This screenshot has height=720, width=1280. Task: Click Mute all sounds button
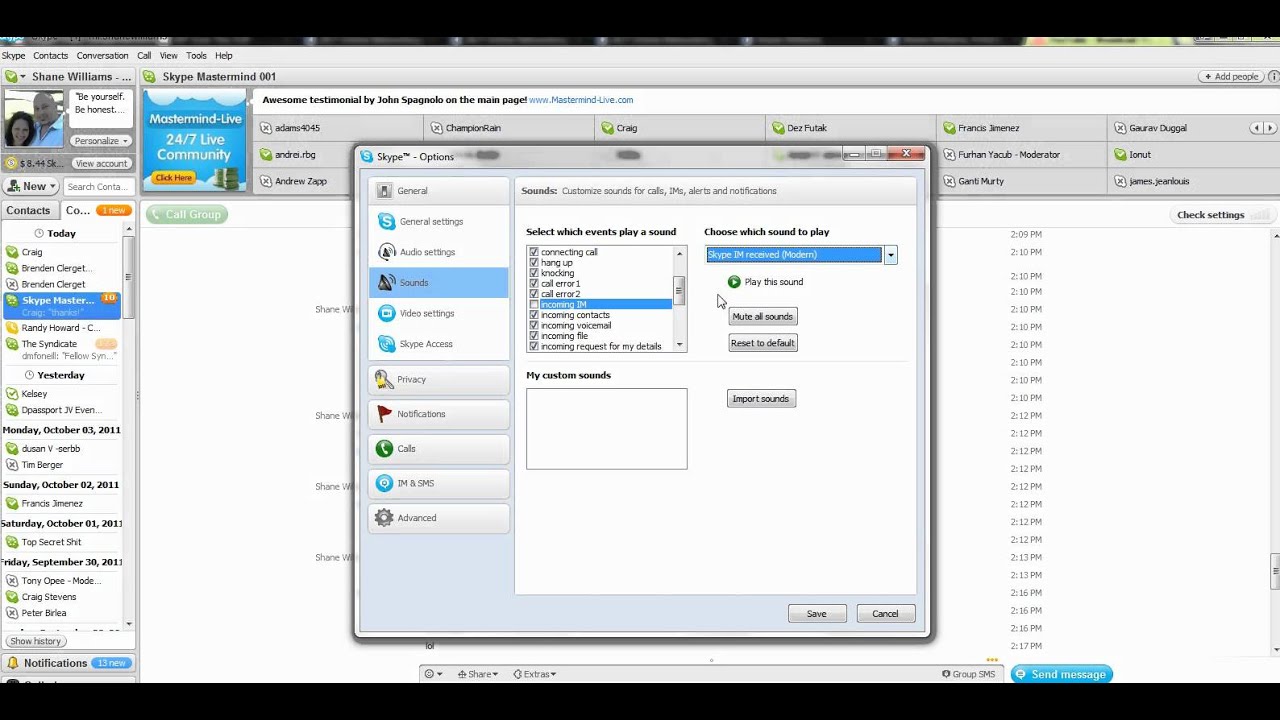[762, 317]
